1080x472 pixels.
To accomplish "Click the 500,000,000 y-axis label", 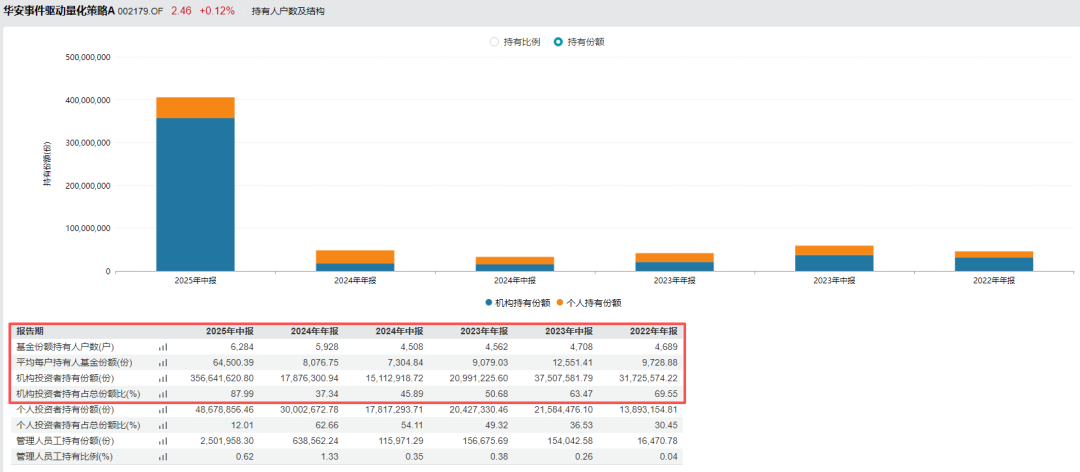I will [87, 58].
